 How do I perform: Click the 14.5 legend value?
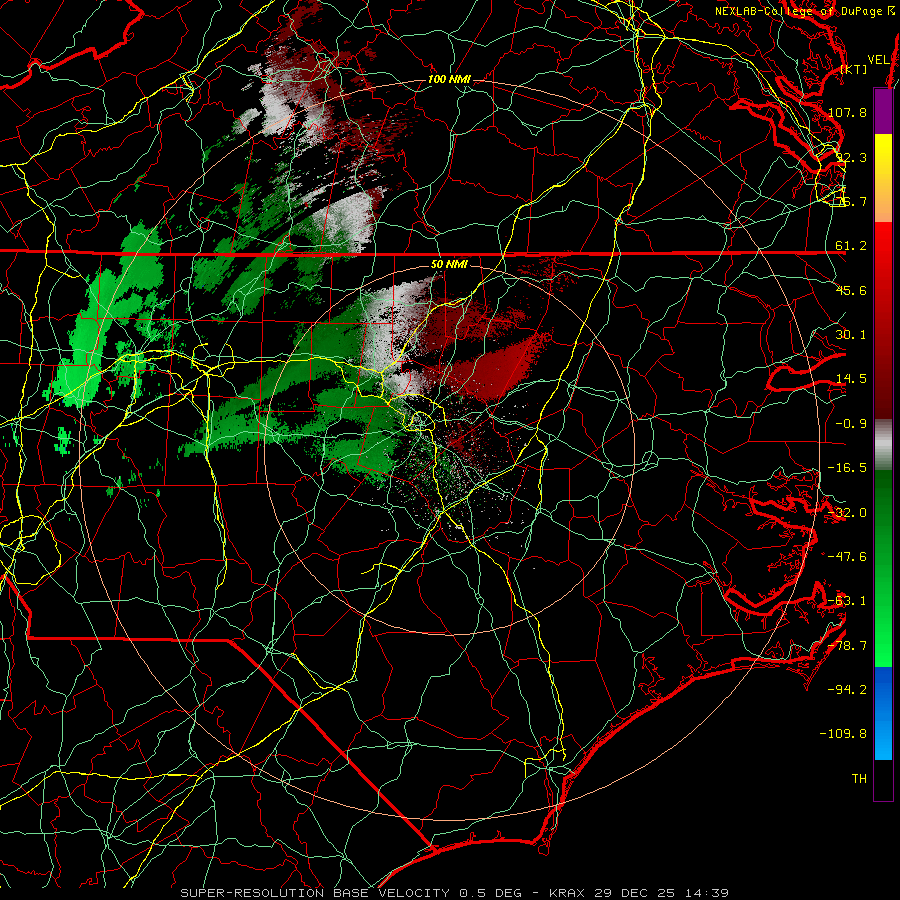coord(851,379)
